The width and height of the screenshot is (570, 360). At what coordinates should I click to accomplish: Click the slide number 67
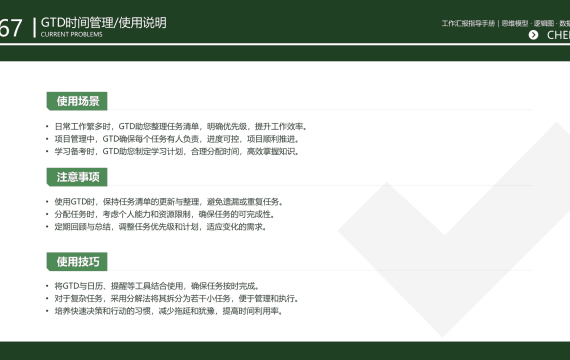click(x=11, y=28)
